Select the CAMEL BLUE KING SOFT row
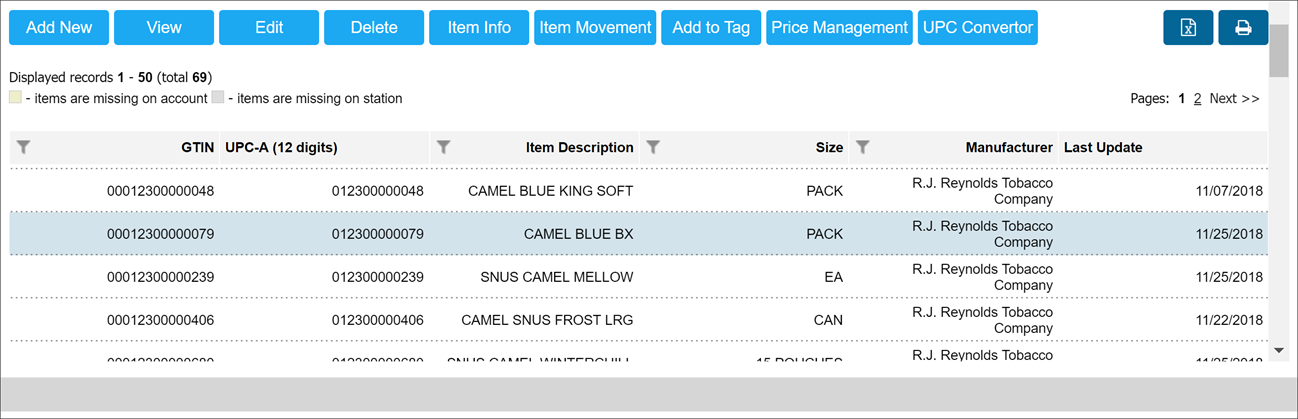The height and width of the screenshot is (419, 1298). tap(639, 190)
